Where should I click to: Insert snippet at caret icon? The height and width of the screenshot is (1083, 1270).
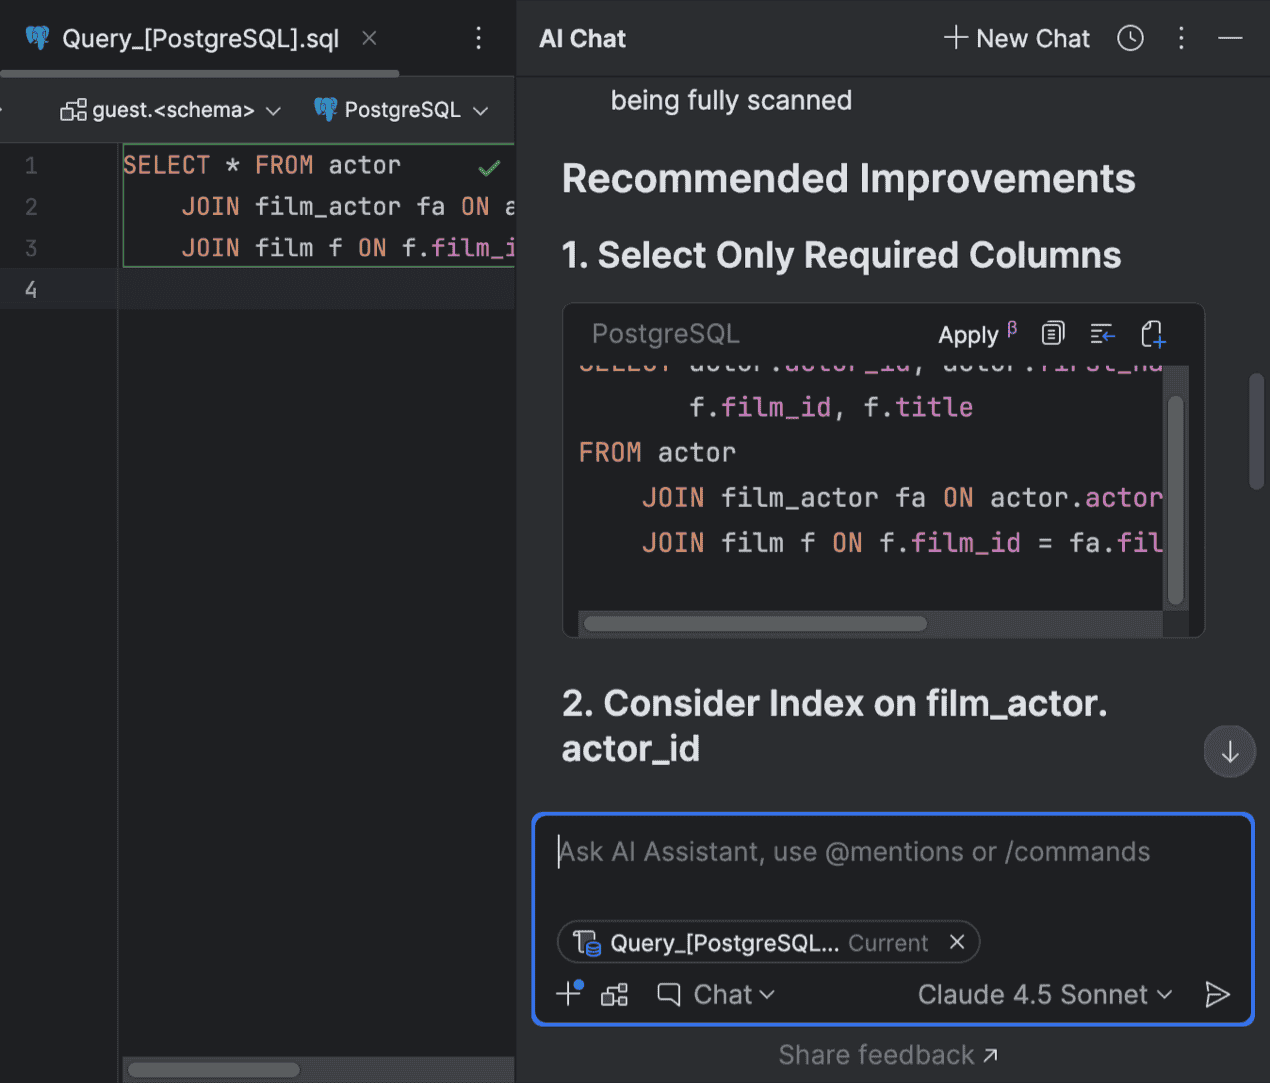[1102, 334]
